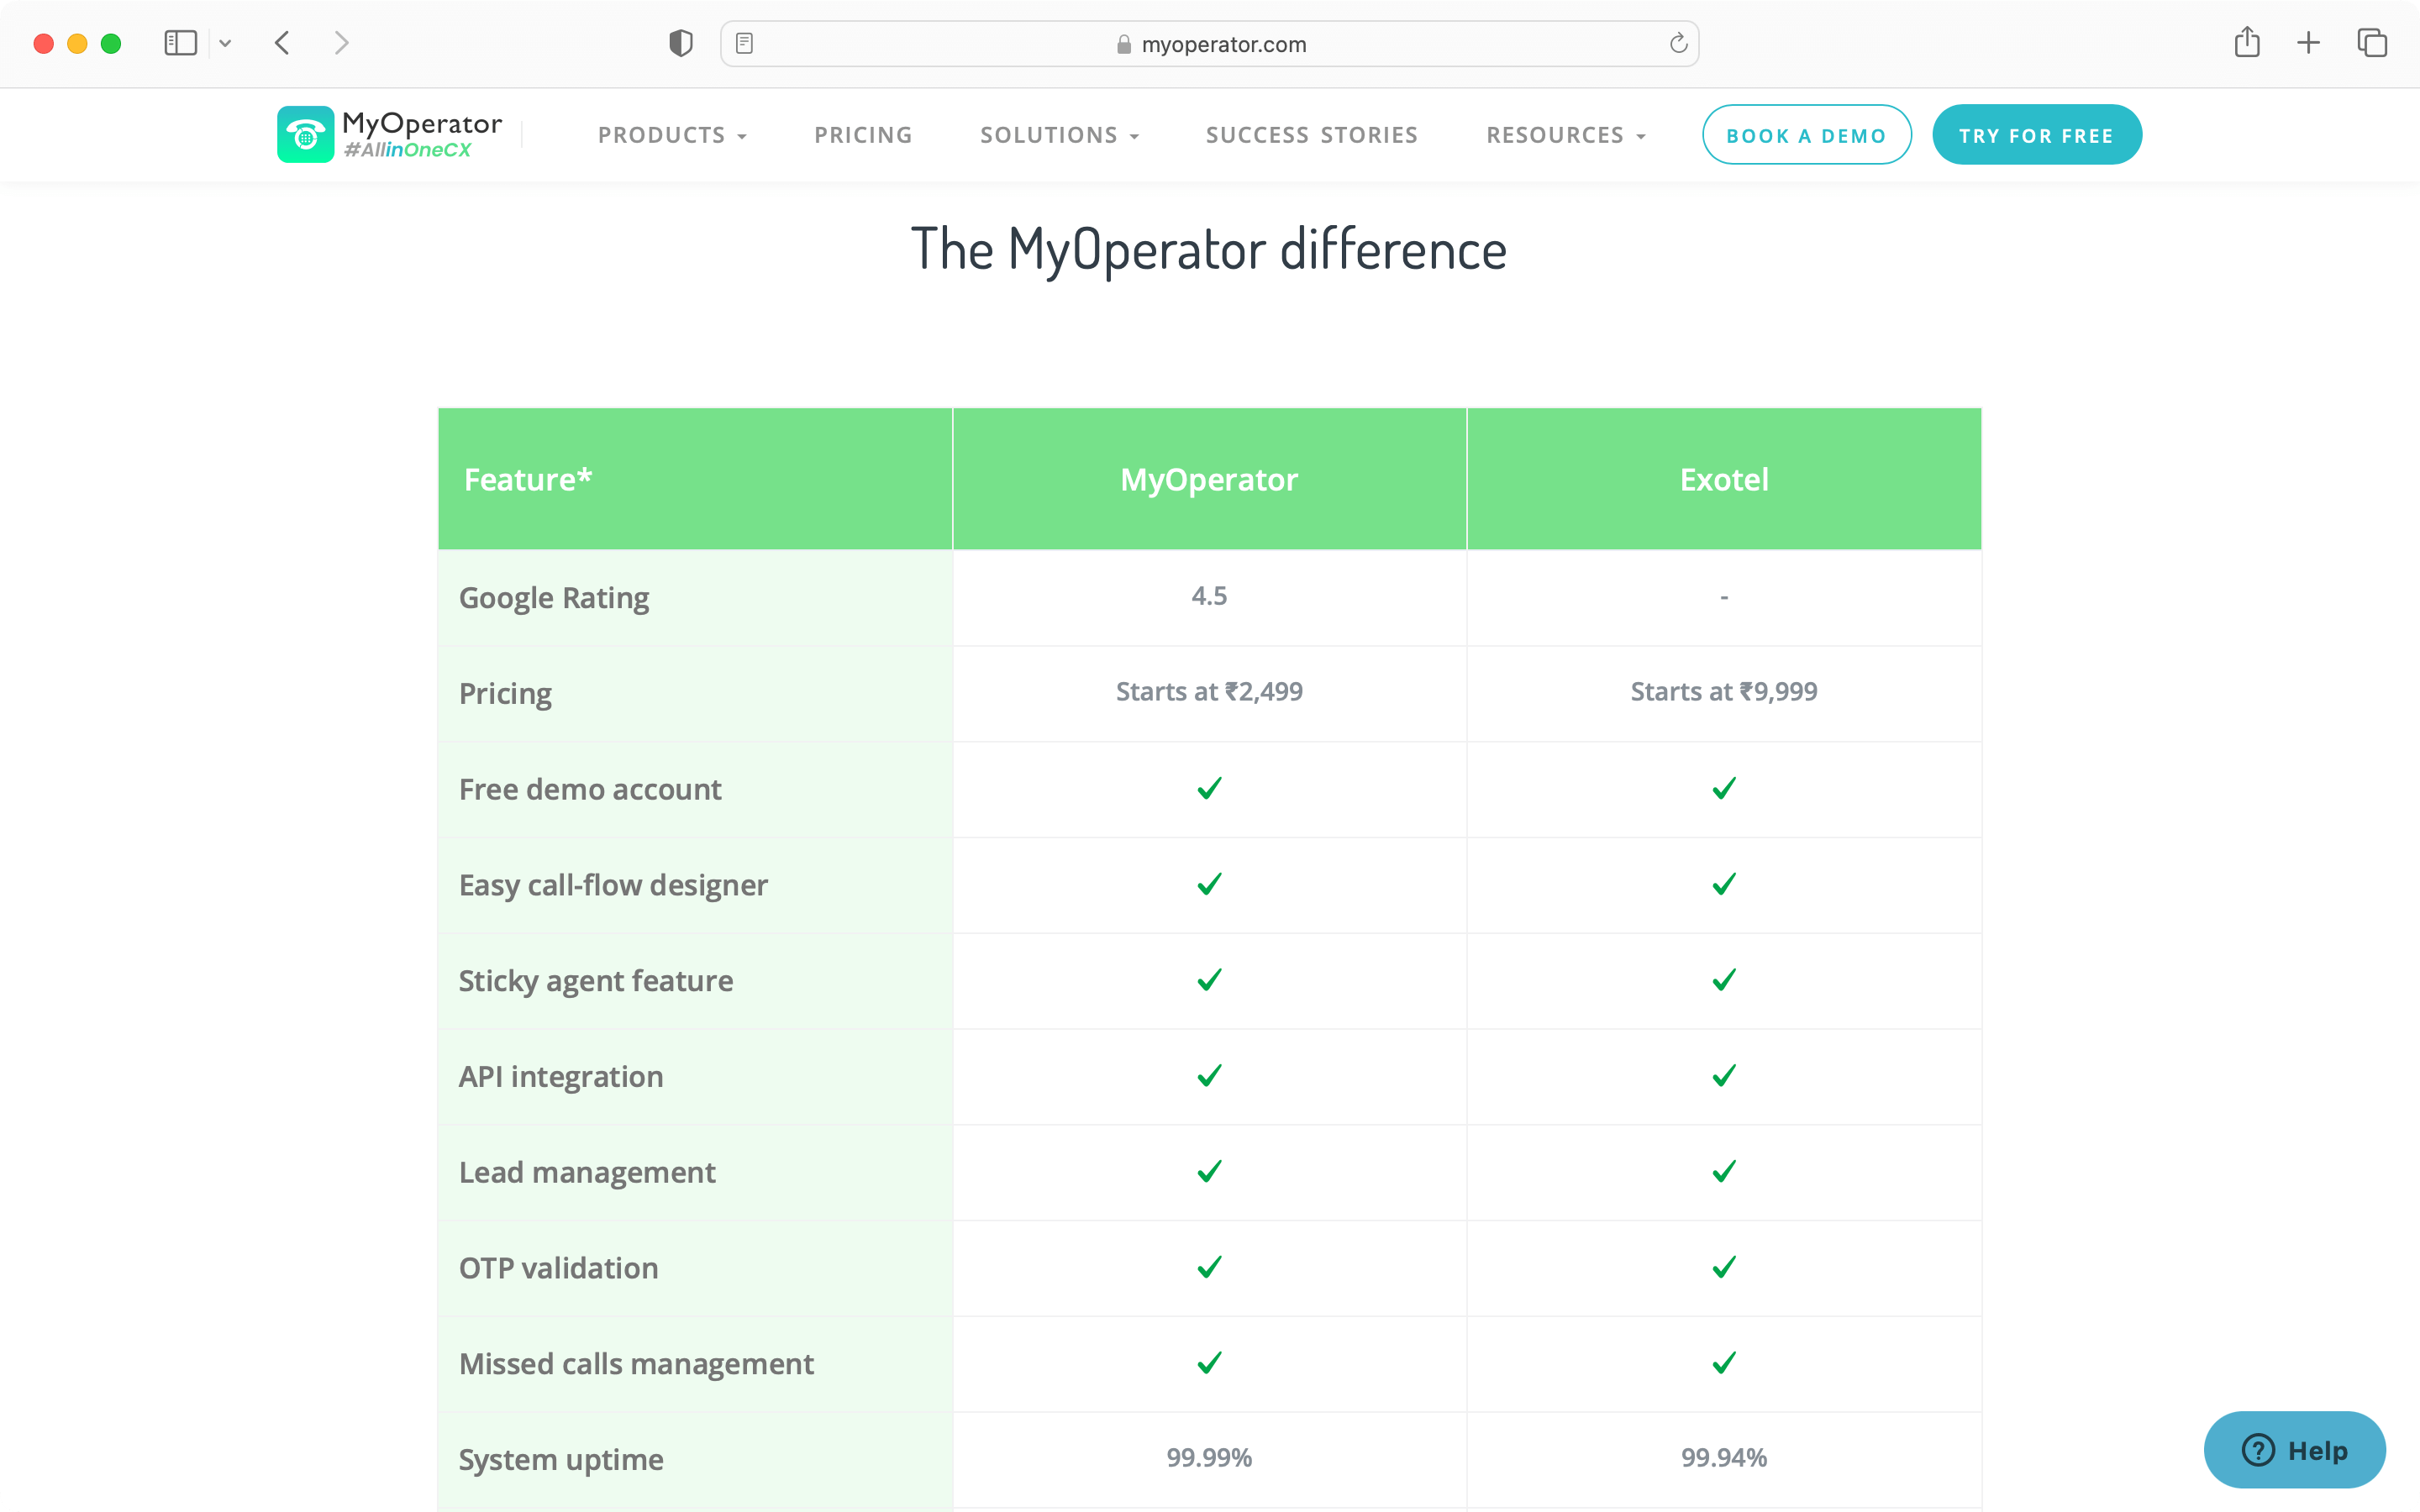The image size is (2420, 1512).
Task: Click the MyOperator logo
Action: [390, 134]
